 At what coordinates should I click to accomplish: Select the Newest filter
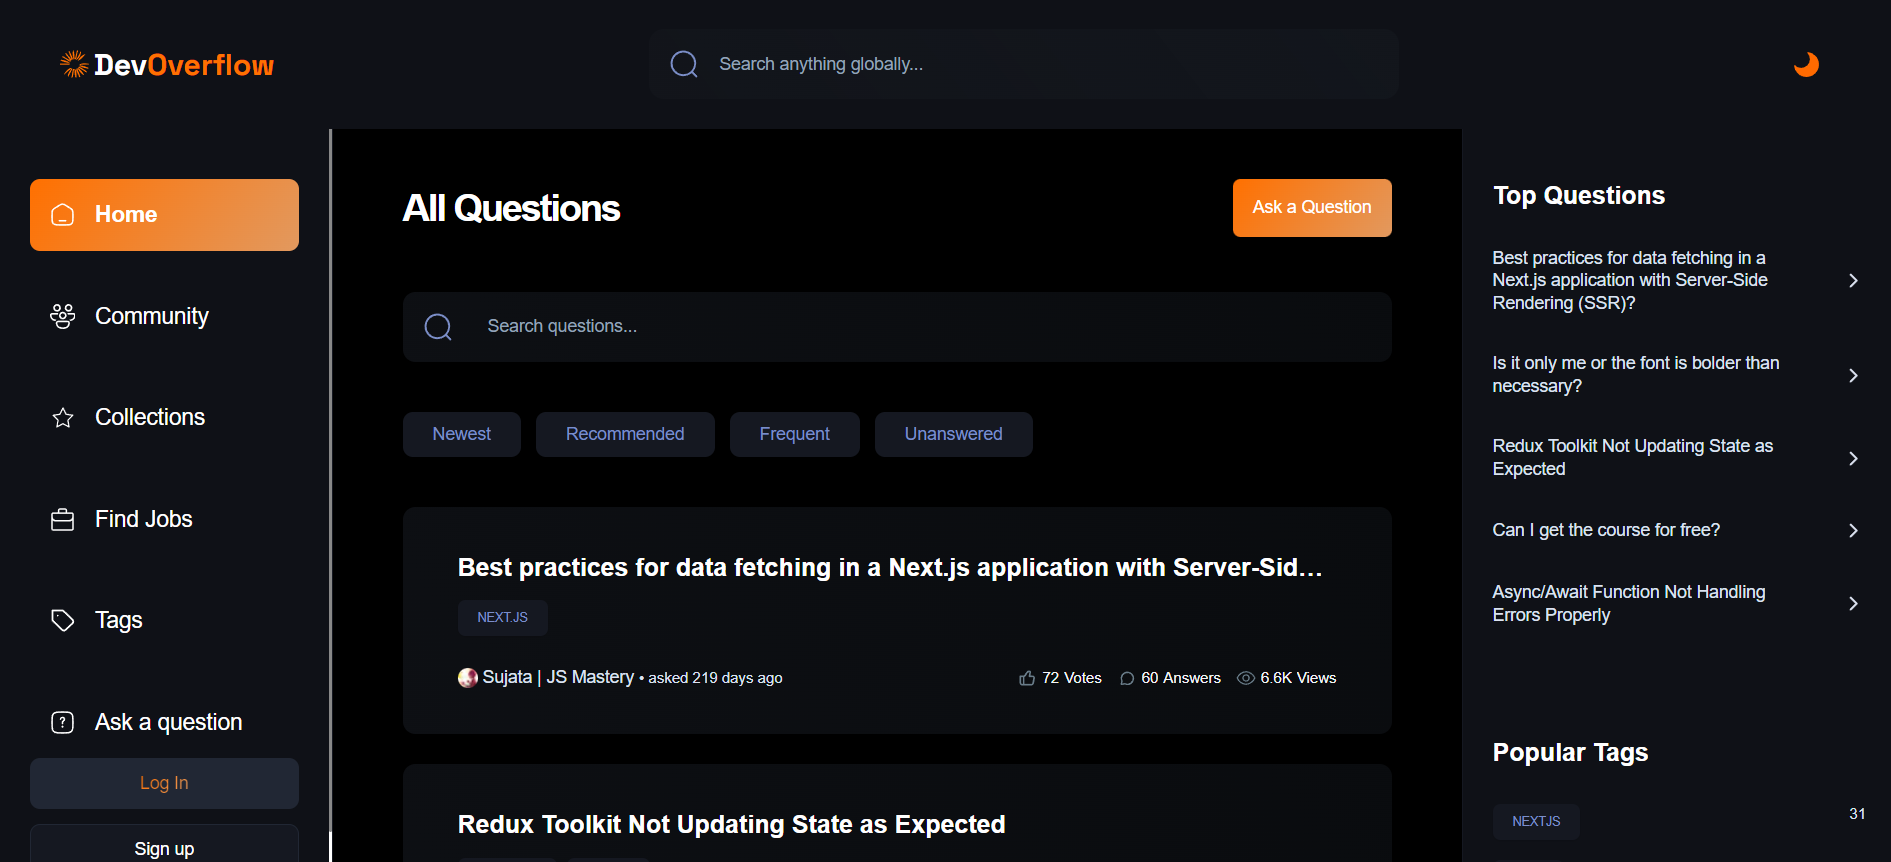461,434
